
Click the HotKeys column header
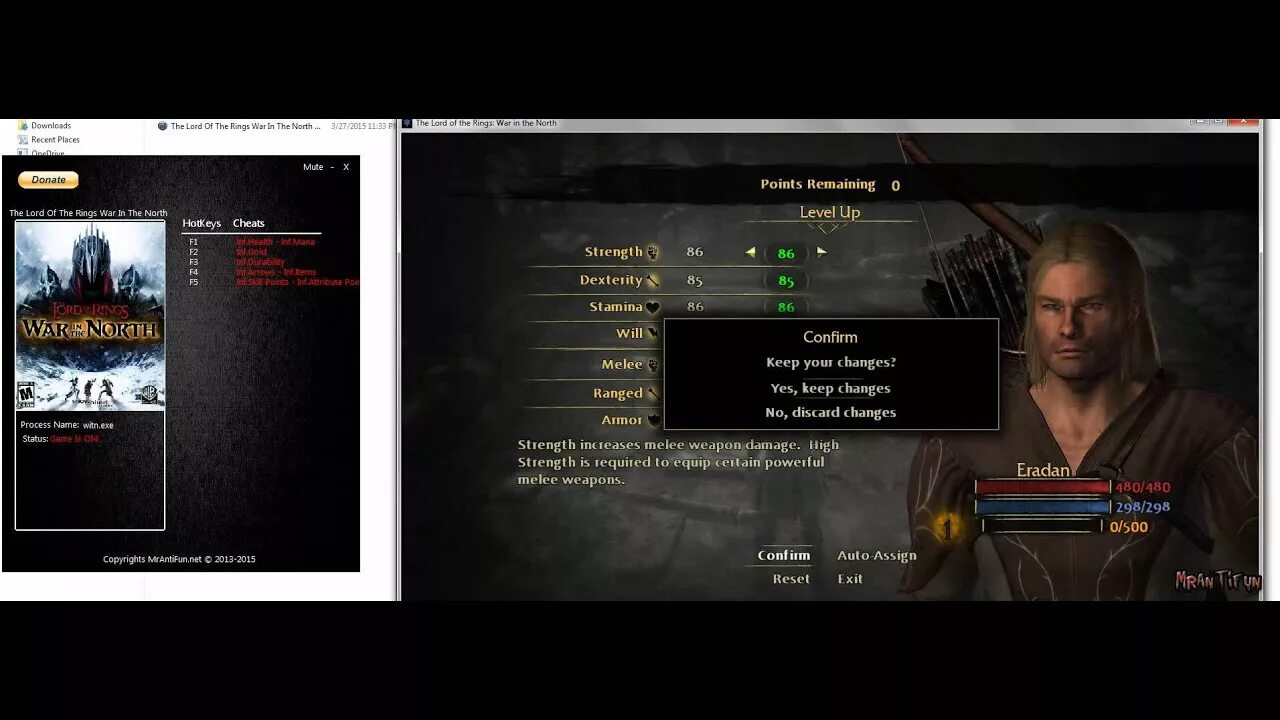(x=201, y=224)
